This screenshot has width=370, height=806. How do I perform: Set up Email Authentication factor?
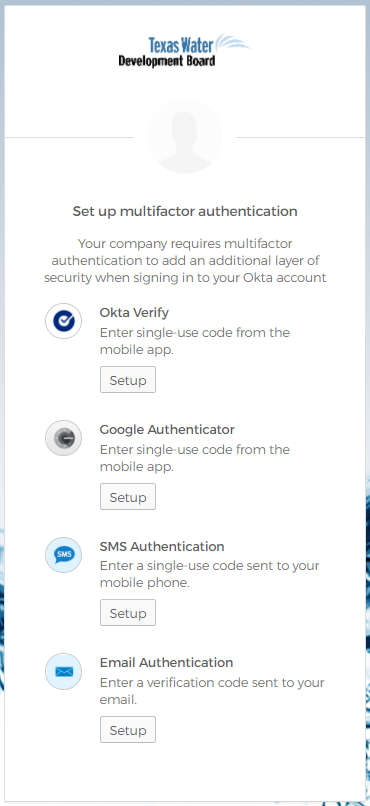pyautogui.click(x=128, y=730)
